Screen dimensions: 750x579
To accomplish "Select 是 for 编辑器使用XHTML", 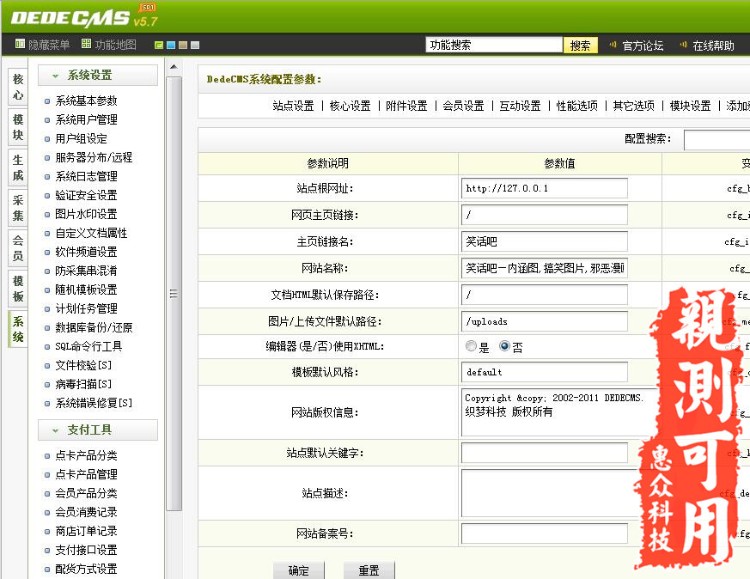I will pos(471,345).
